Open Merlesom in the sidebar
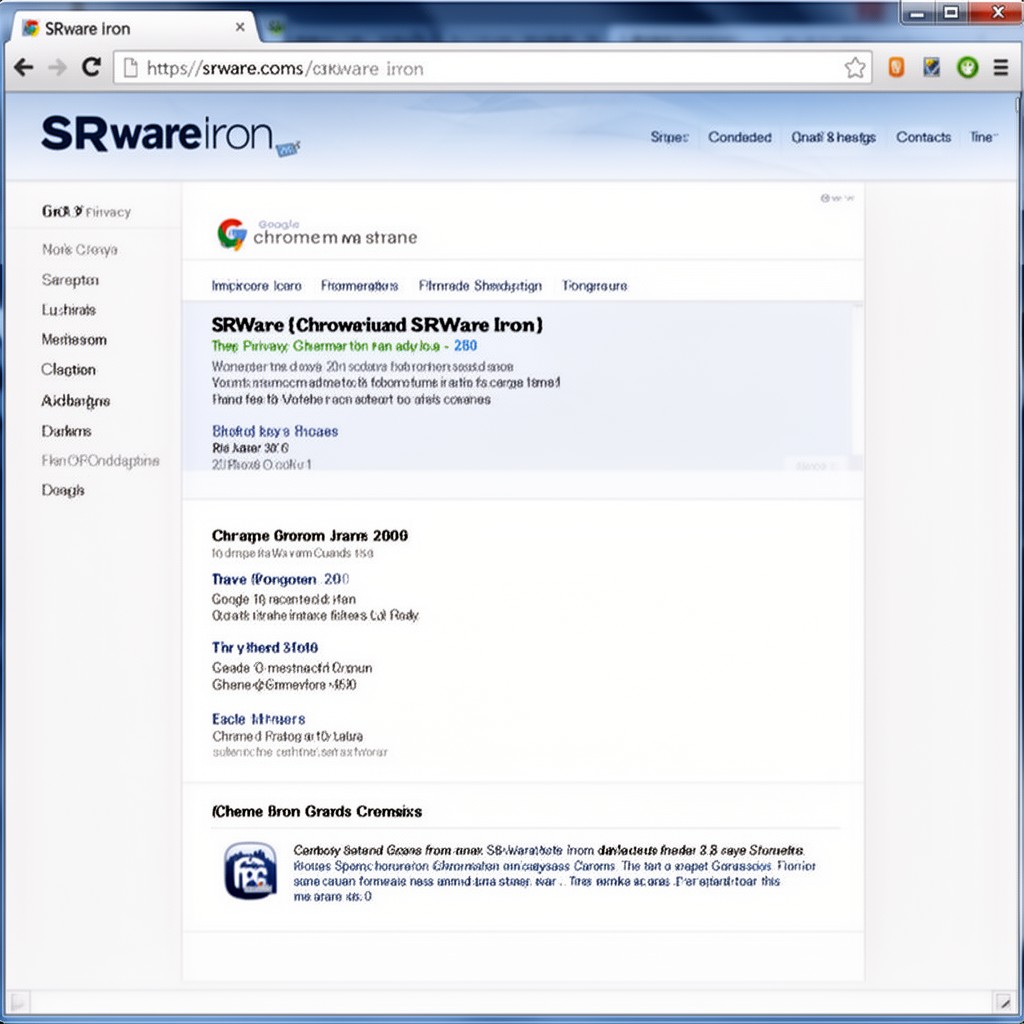Image resolution: width=1024 pixels, height=1024 pixels. pyautogui.click(x=74, y=340)
